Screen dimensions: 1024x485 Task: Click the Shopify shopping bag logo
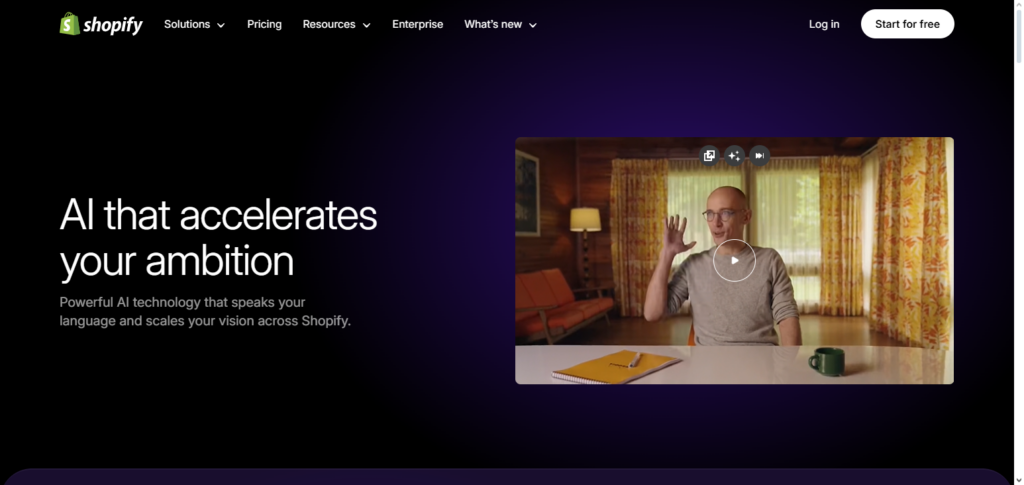(70, 24)
